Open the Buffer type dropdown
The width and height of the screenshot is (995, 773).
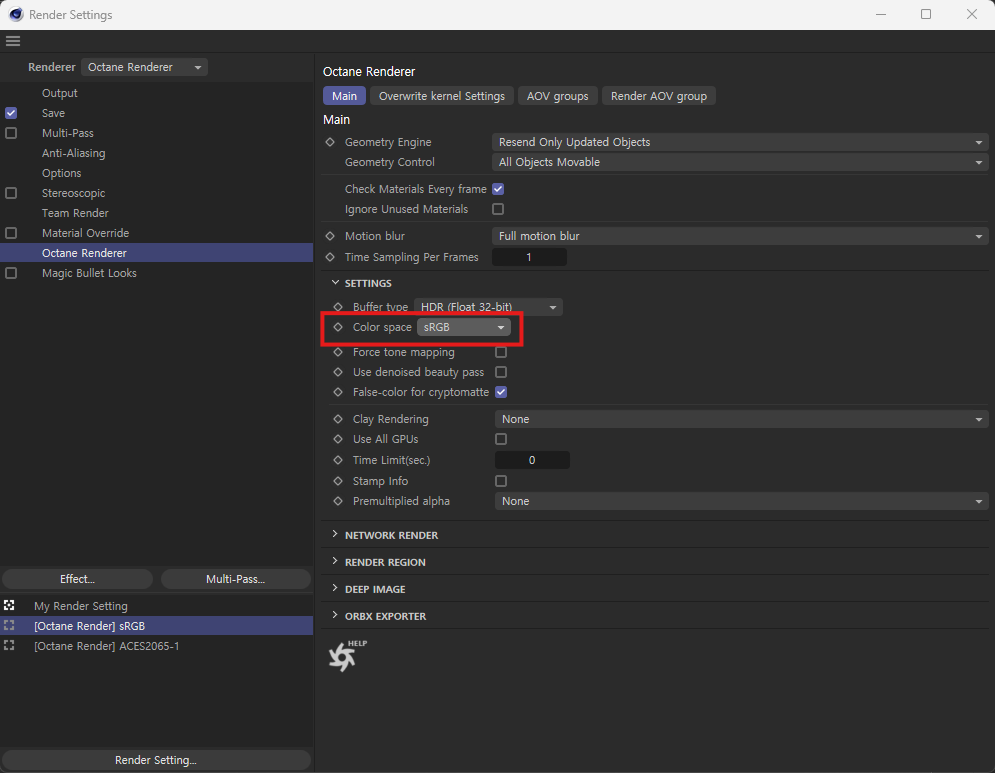[x=489, y=307]
